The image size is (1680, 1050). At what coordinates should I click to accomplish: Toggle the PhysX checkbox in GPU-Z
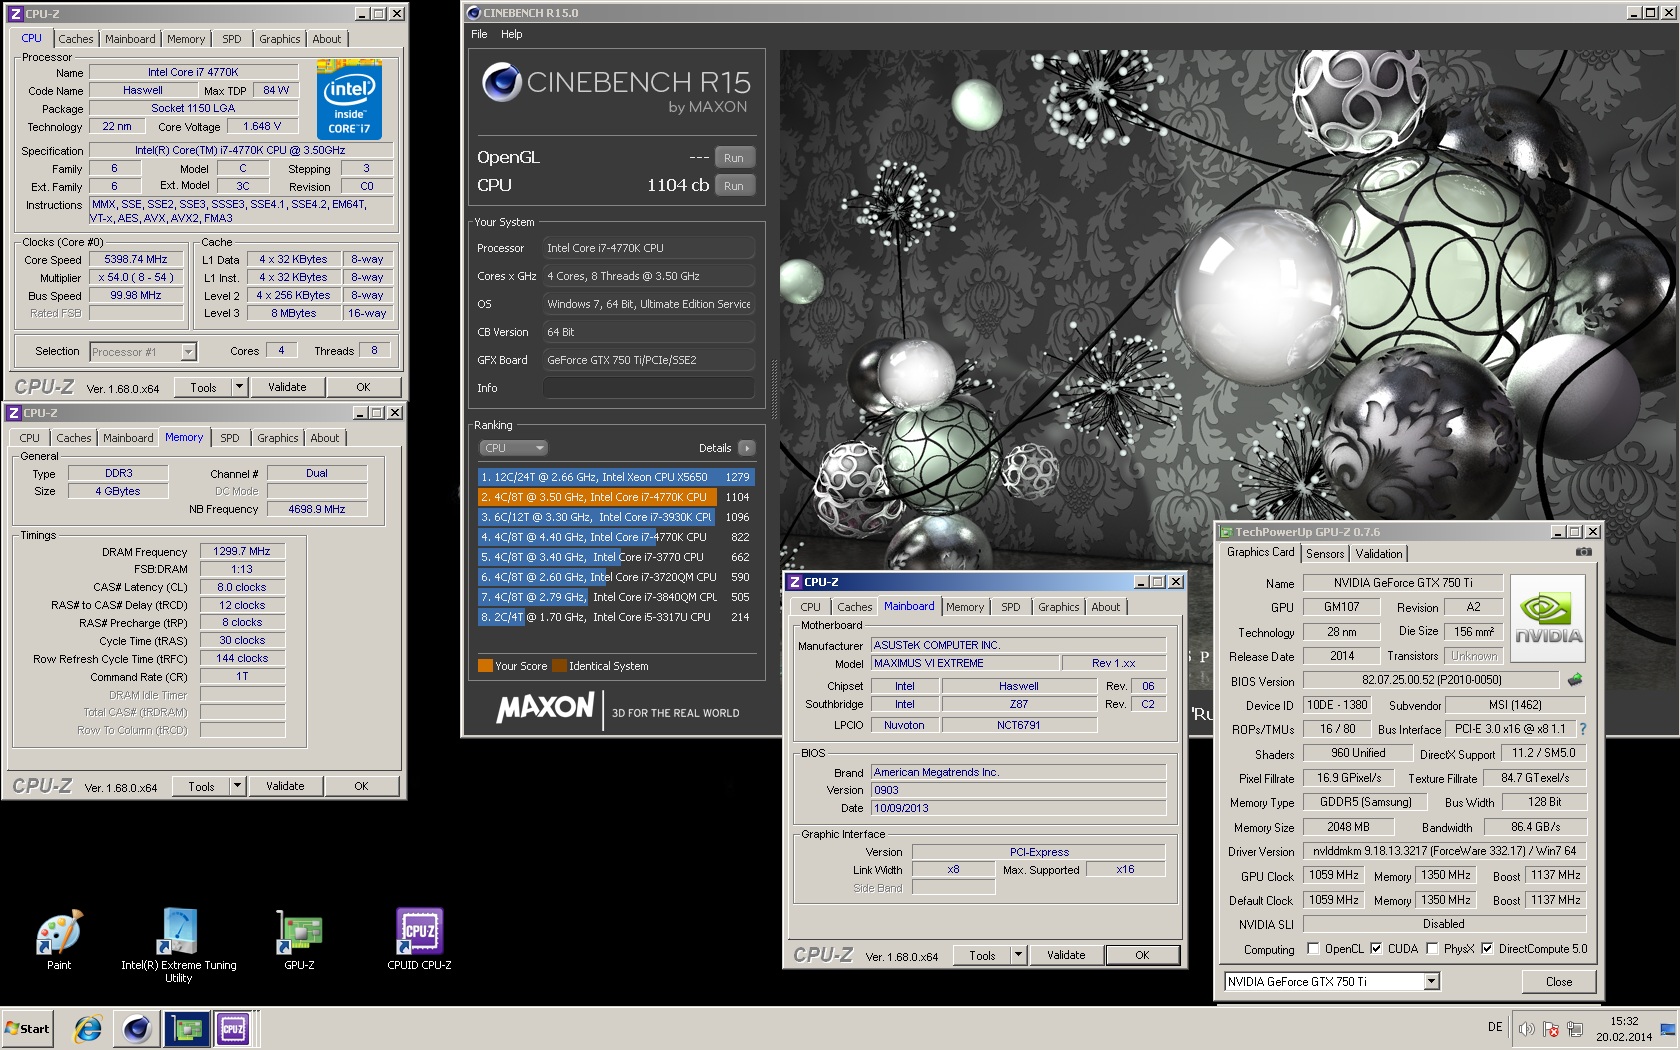pyautogui.click(x=1432, y=949)
